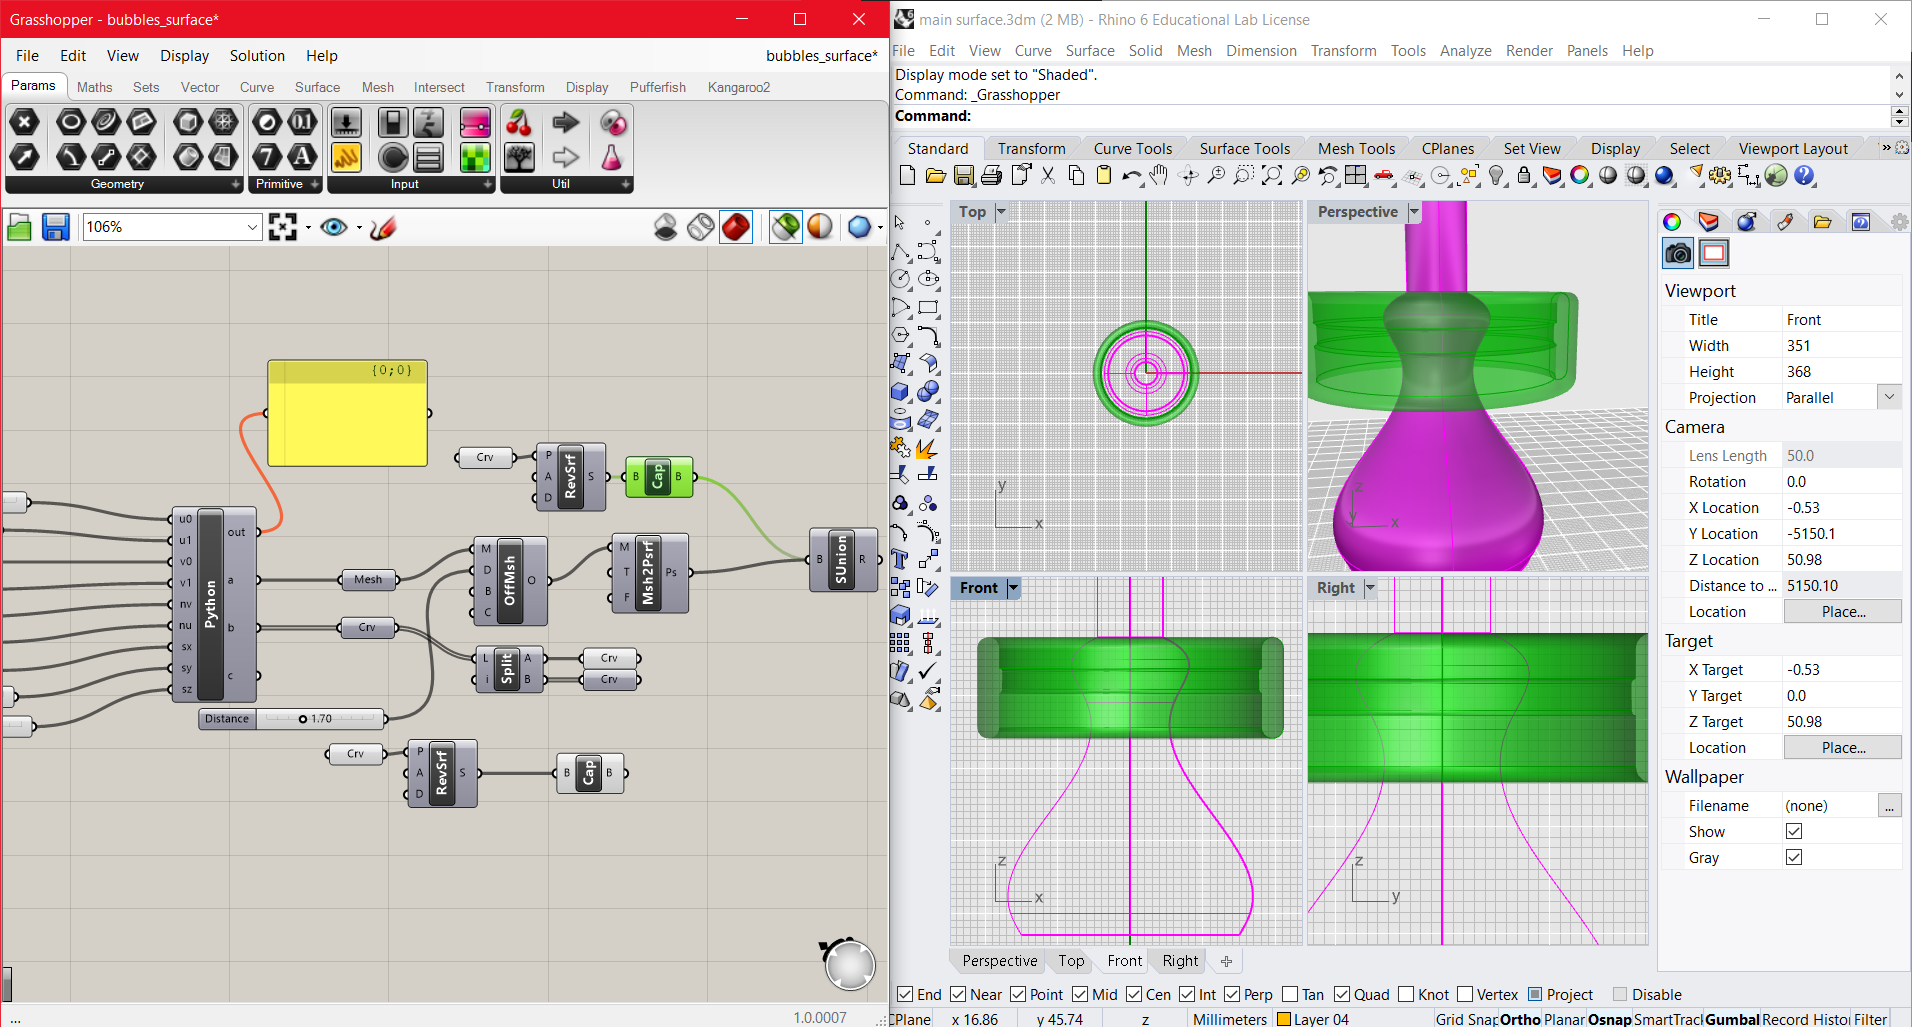
Task: Click the wallpaper Filename browse '...' button
Action: coord(1890,805)
